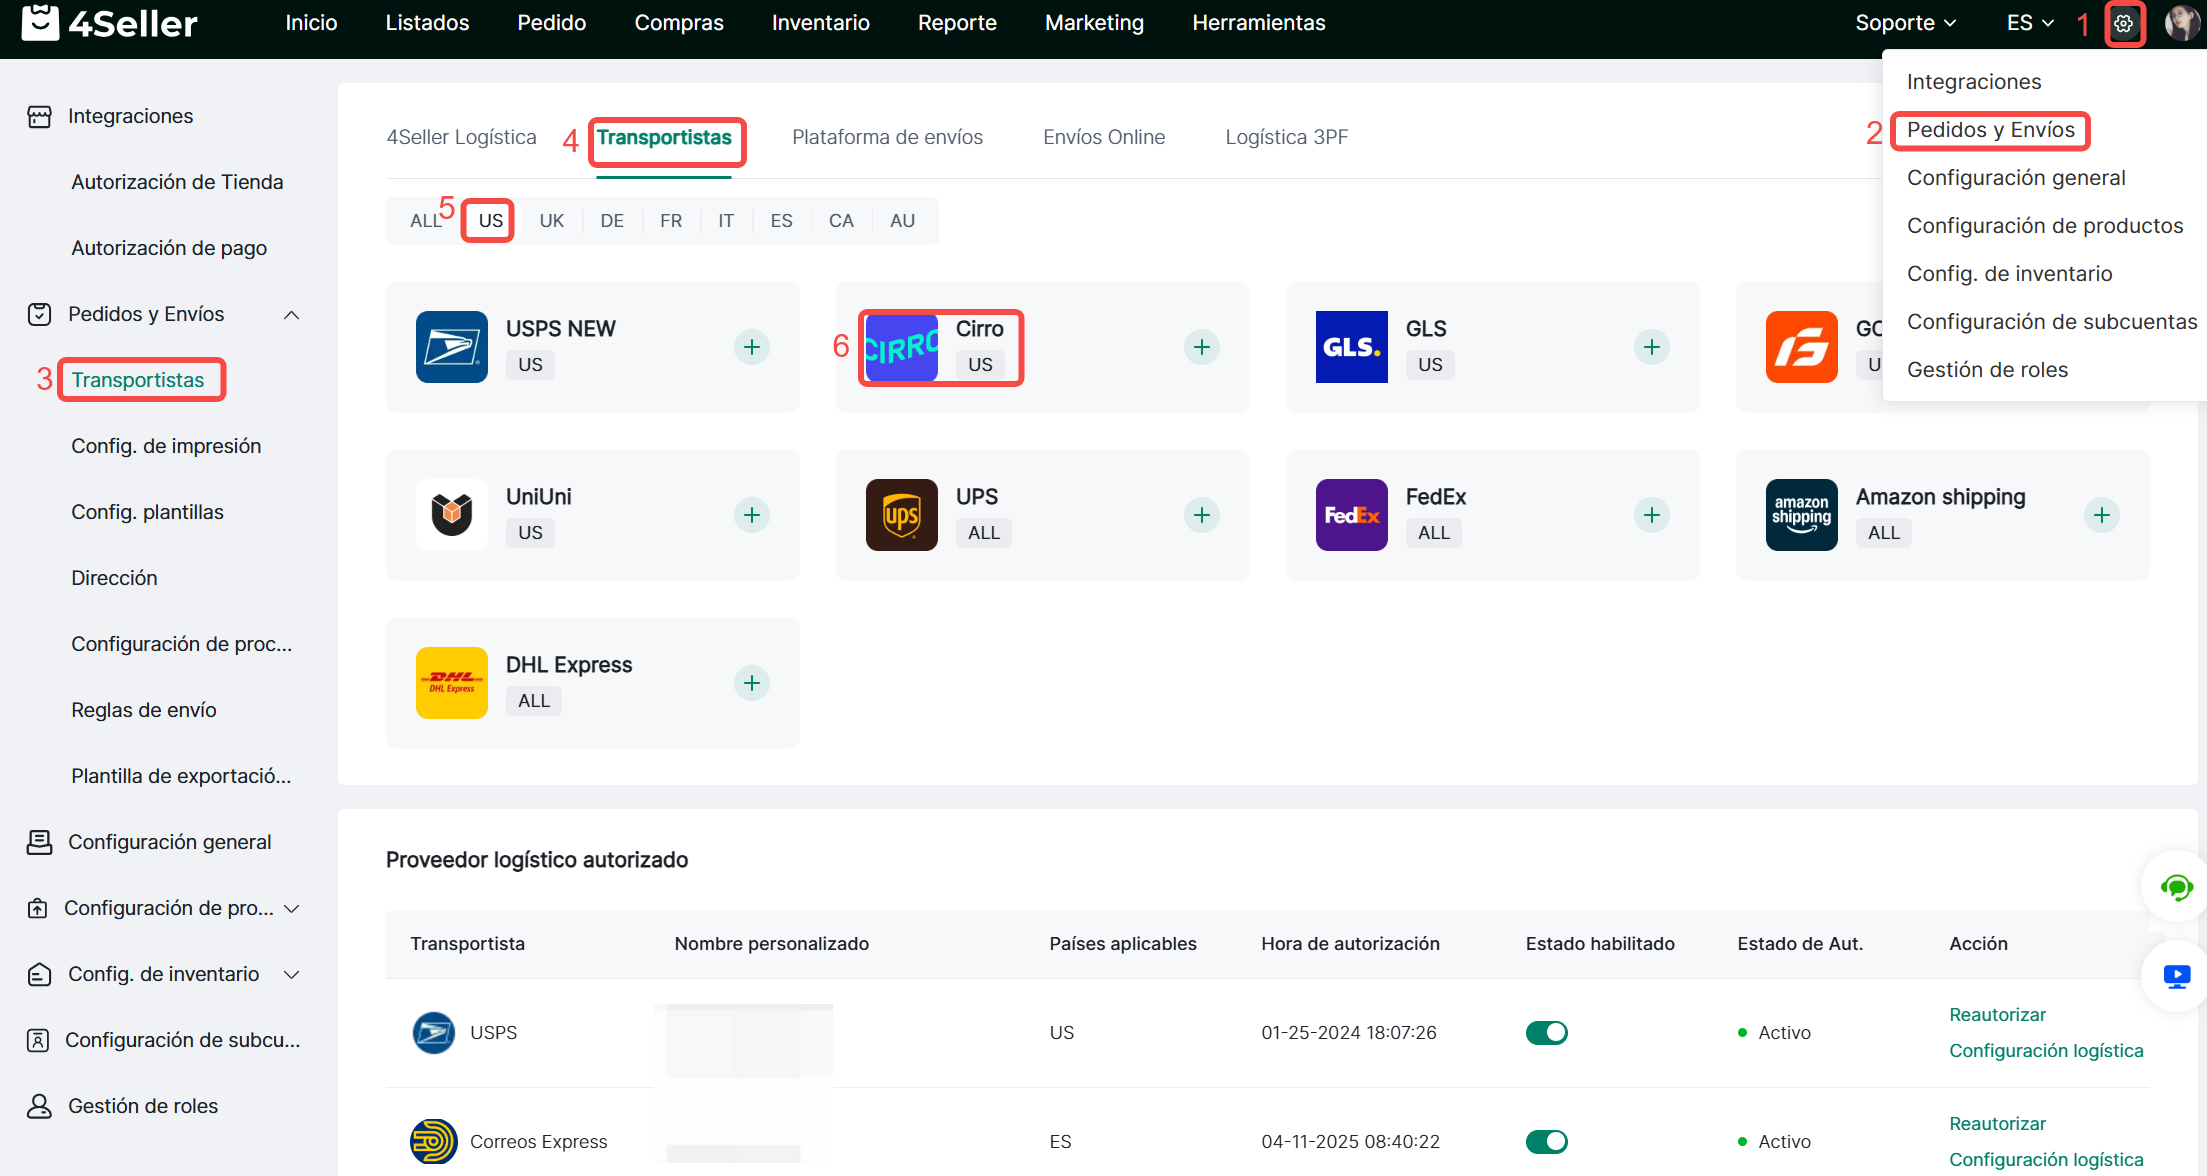Image resolution: width=2207 pixels, height=1176 pixels.
Task: Switch to Plataforma de envíos tab
Action: point(887,137)
